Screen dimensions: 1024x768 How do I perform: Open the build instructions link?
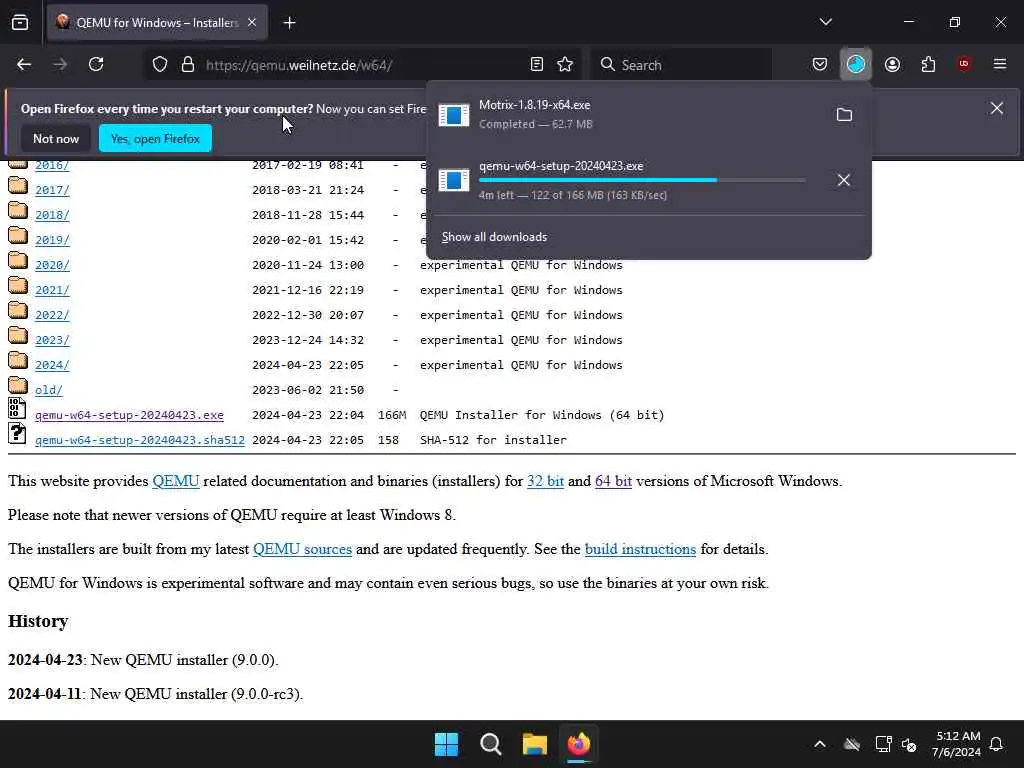point(640,549)
